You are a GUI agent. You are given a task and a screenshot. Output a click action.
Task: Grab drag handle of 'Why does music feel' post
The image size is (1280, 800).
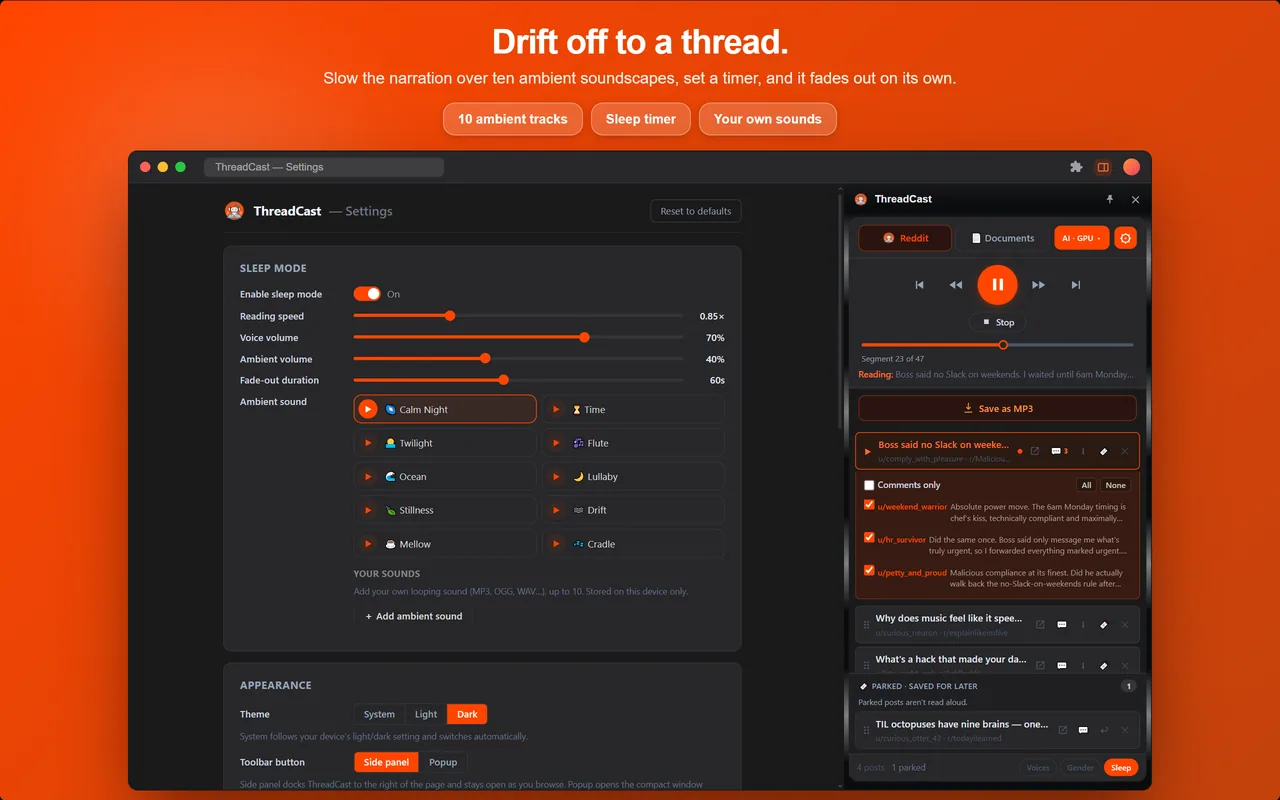[x=867, y=625]
